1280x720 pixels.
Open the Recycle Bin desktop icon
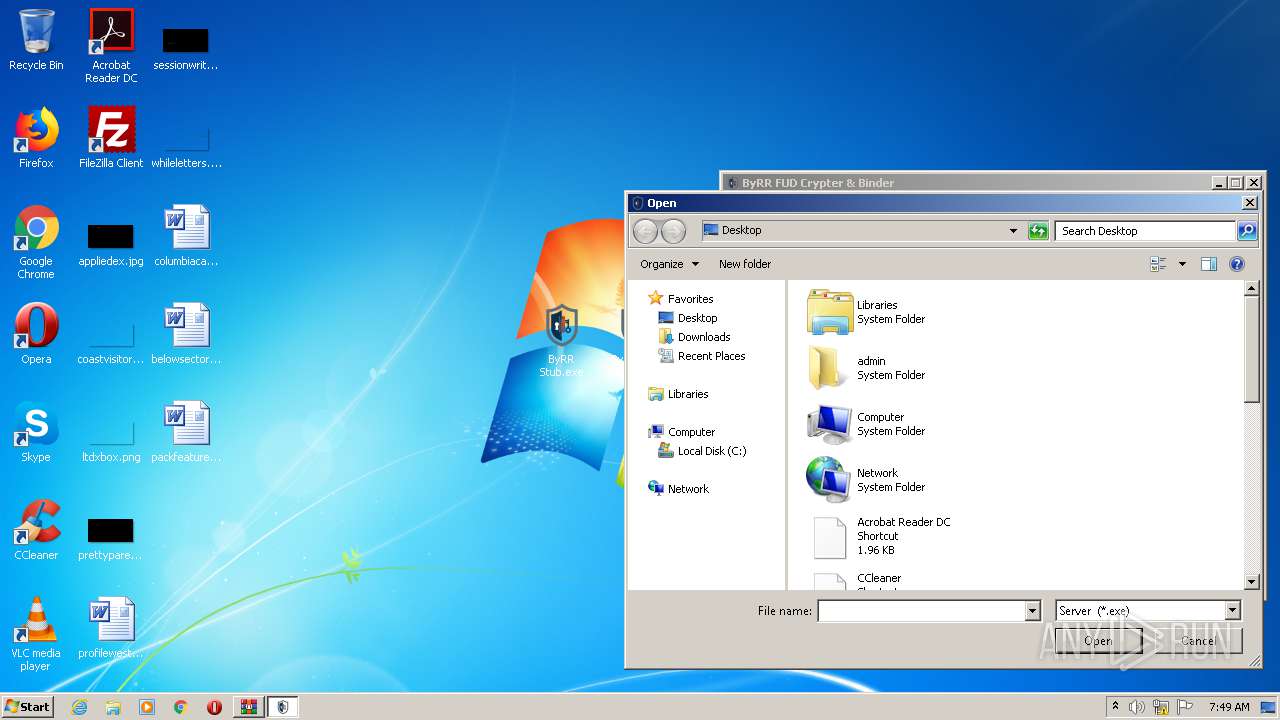(x=36, y=40)
